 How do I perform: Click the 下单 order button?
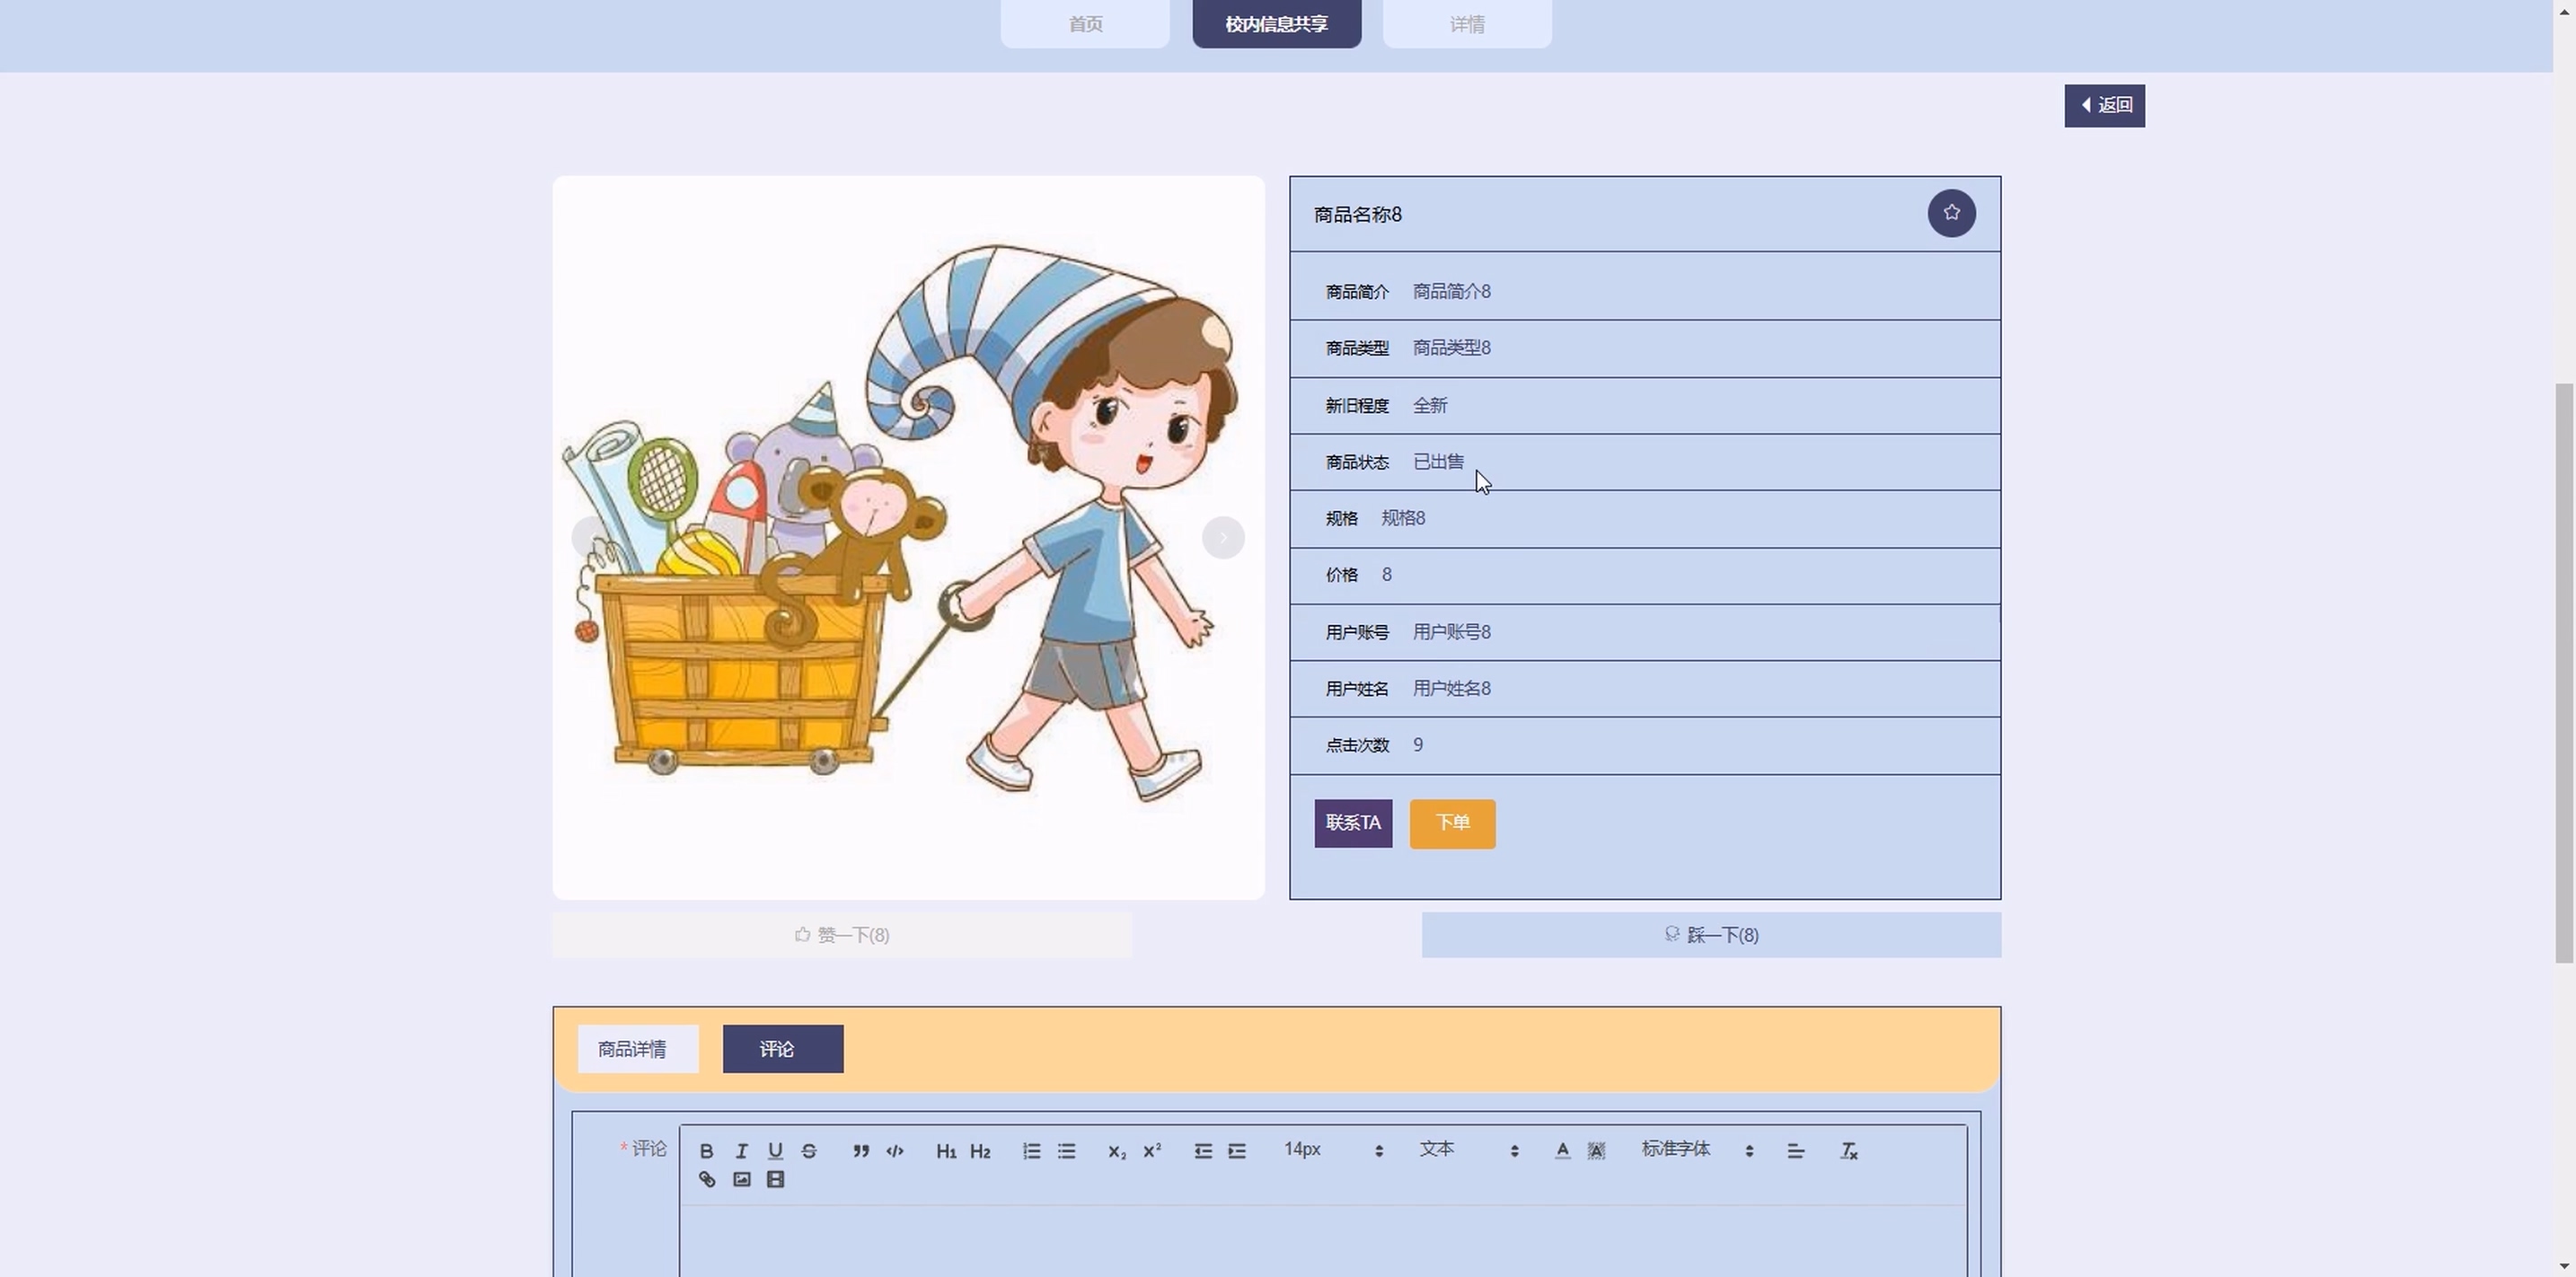coord(1452,823)
